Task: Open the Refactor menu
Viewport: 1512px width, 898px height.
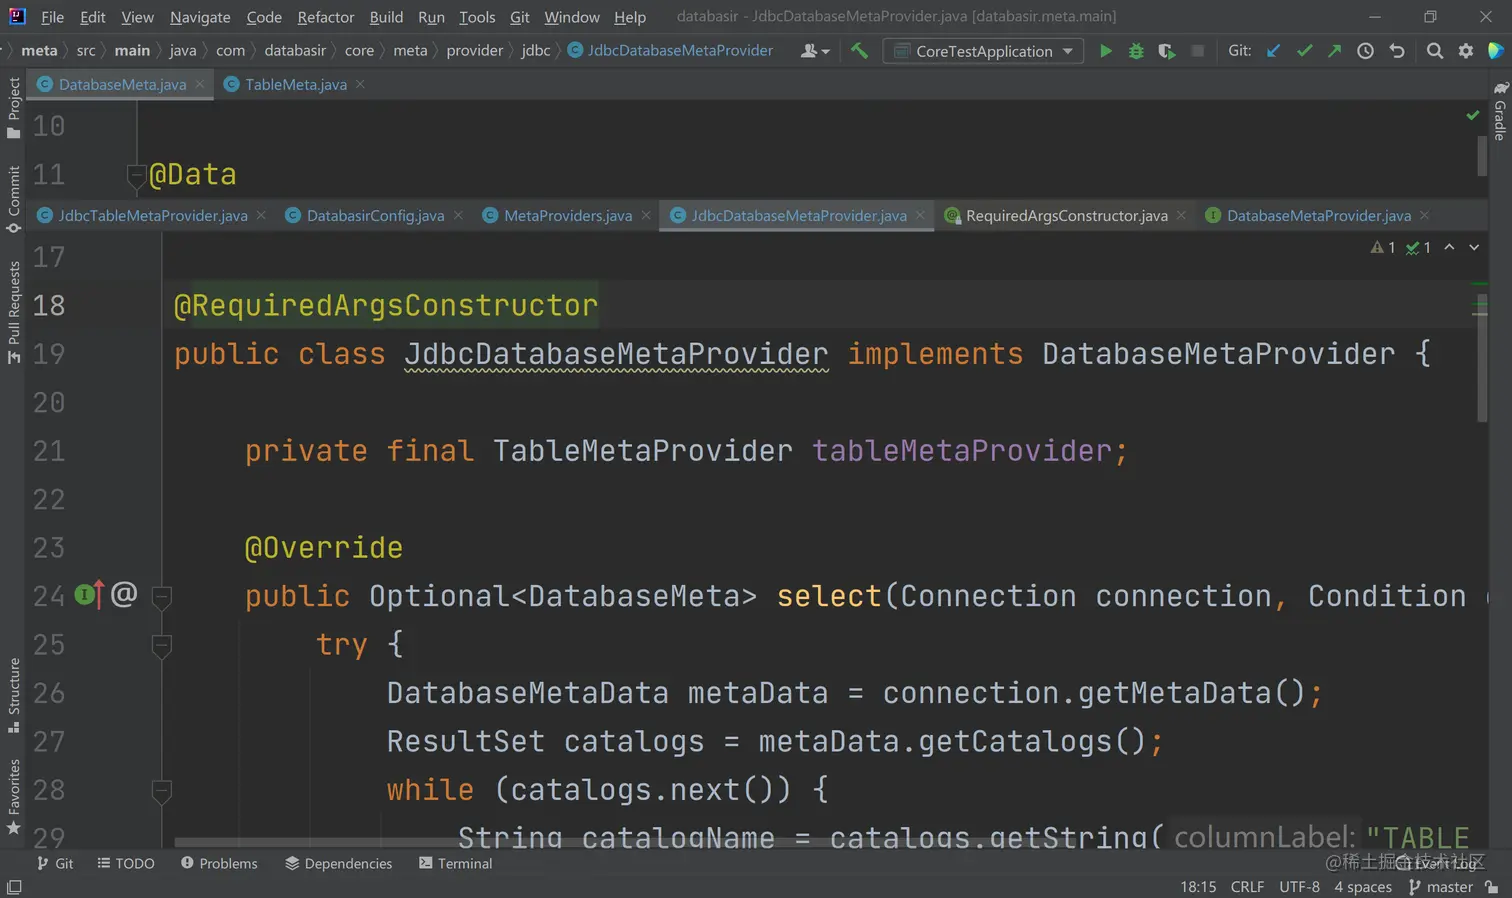Action: pos(325,17)
